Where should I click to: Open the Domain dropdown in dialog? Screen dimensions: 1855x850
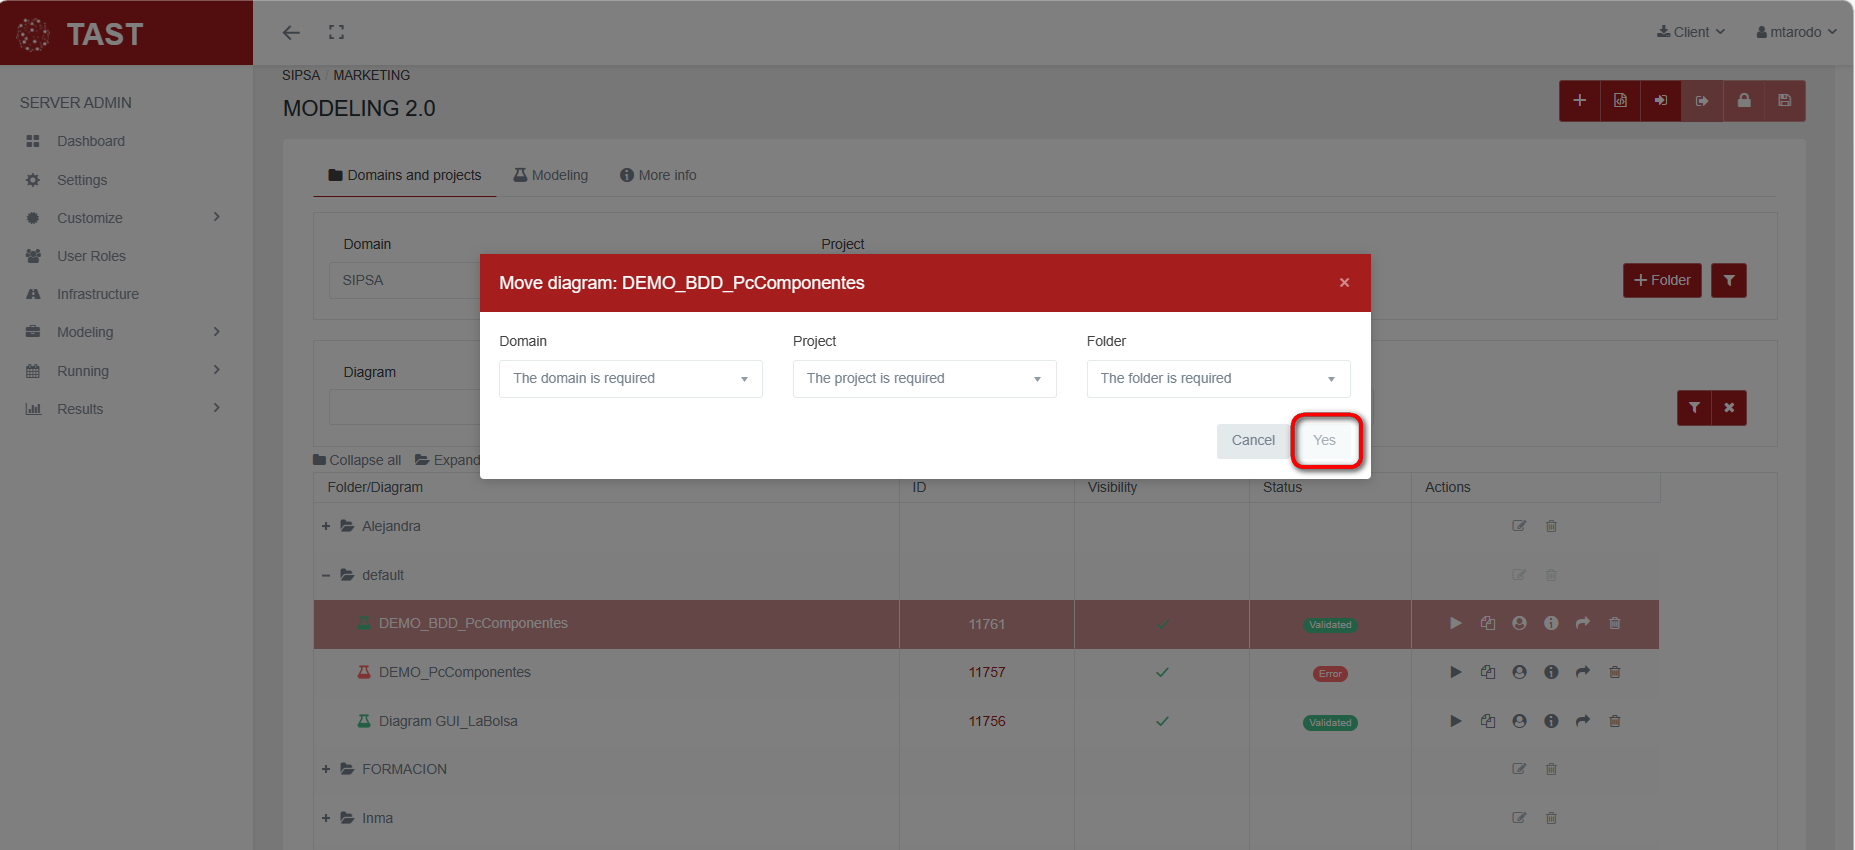(630, 379)
